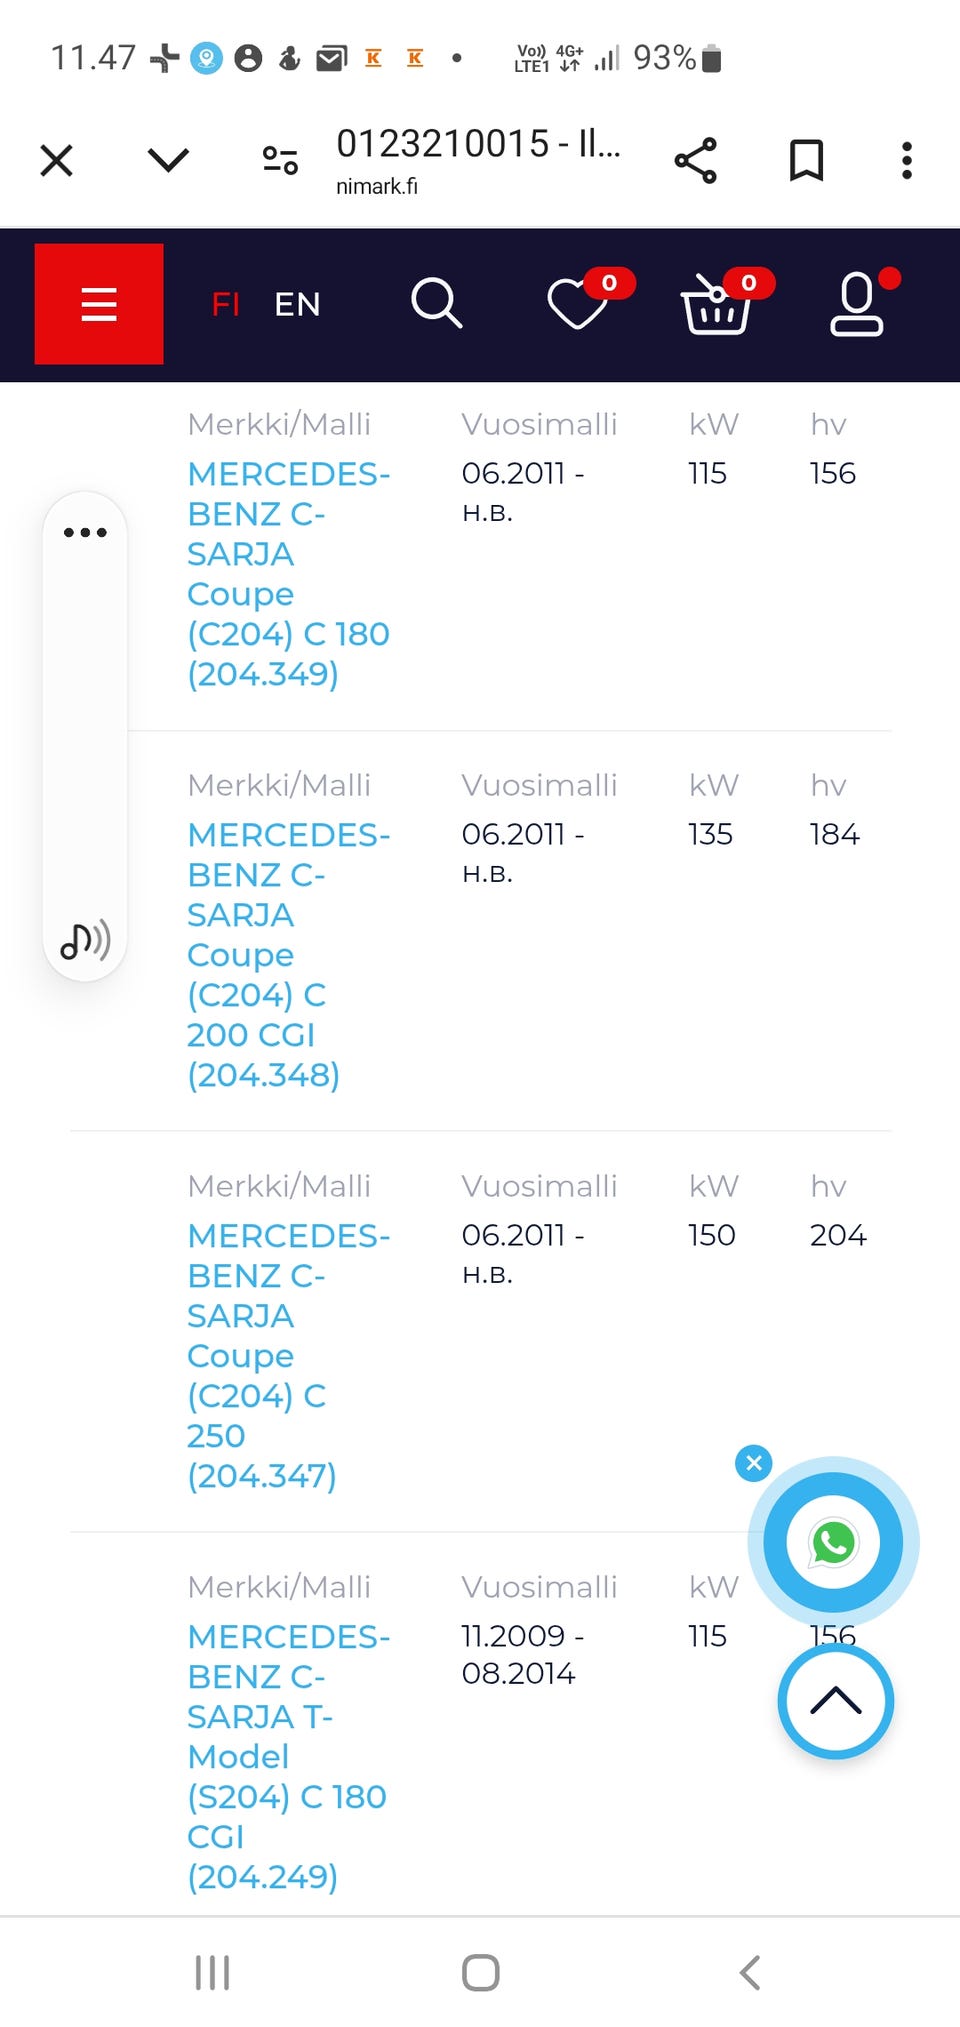The image size is (960, 2027).
Task: Open Mercedes C 250 Coupe (204.347) link
Action: [x=288, y=1355]
